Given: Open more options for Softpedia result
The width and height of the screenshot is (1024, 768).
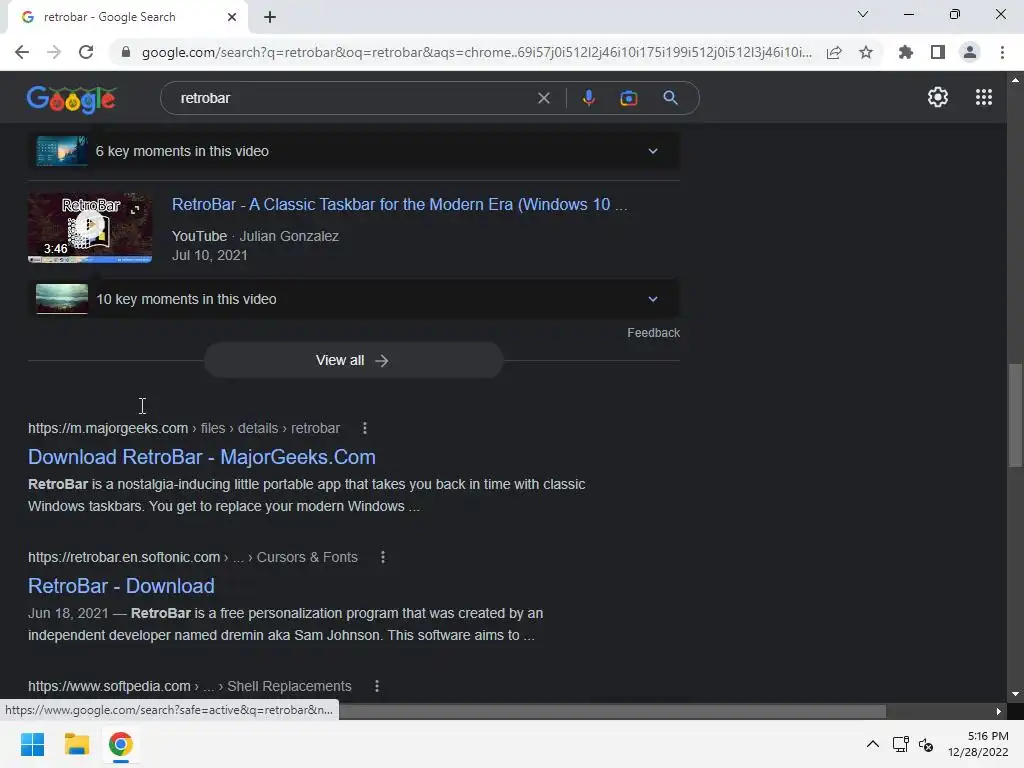Looking at the screenshot, I should (x=377, y=686).
